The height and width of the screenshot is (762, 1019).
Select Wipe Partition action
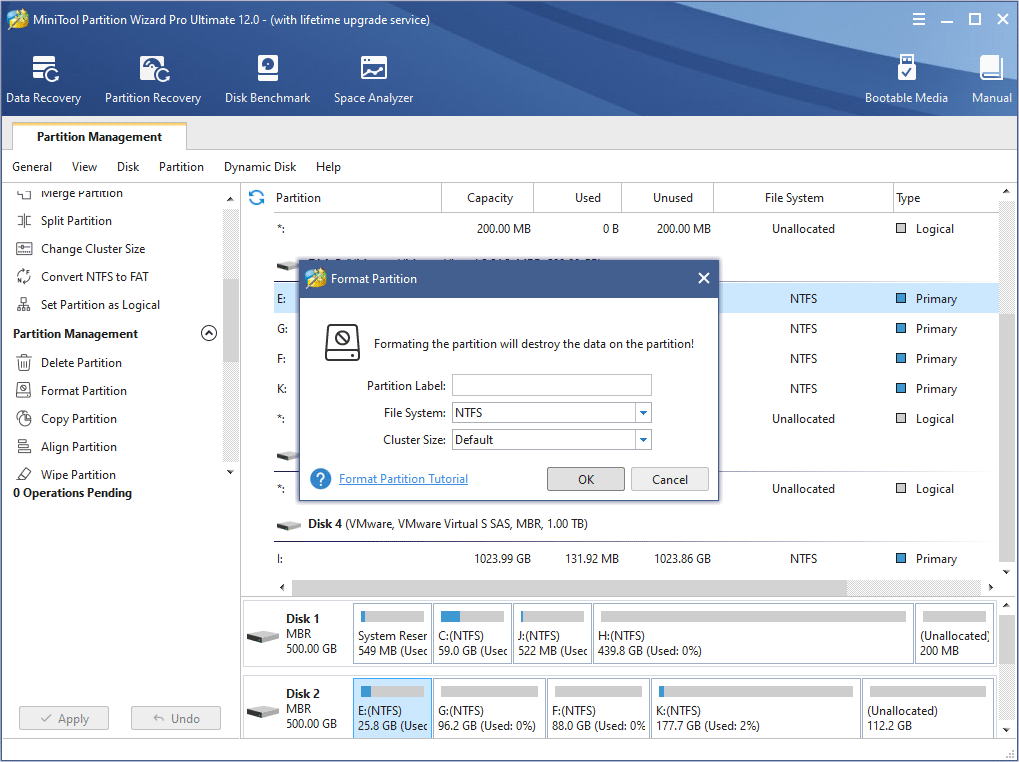click(78, 474)
